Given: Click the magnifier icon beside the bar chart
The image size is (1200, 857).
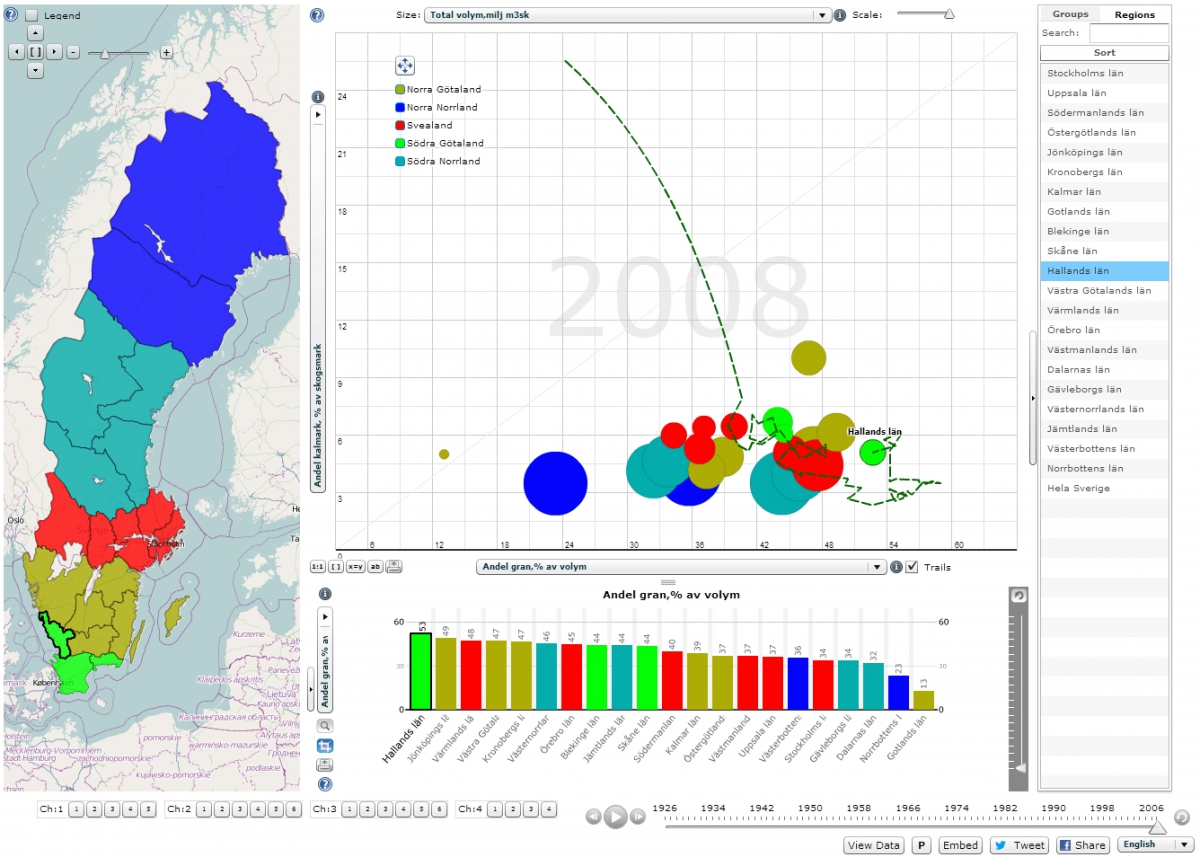Looking at the screenshot, I should coord(325,726).
